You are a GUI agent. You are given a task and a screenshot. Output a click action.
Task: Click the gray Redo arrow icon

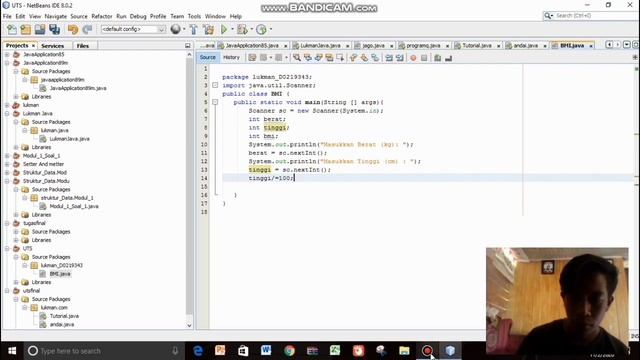pyautogui.click(x=87, y=29)
